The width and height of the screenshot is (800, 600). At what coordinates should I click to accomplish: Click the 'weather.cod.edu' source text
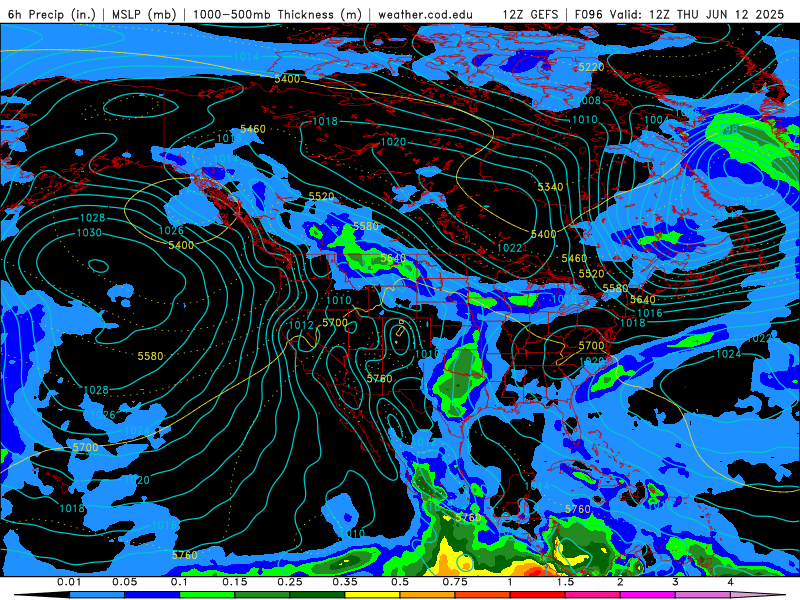(425, 14)
